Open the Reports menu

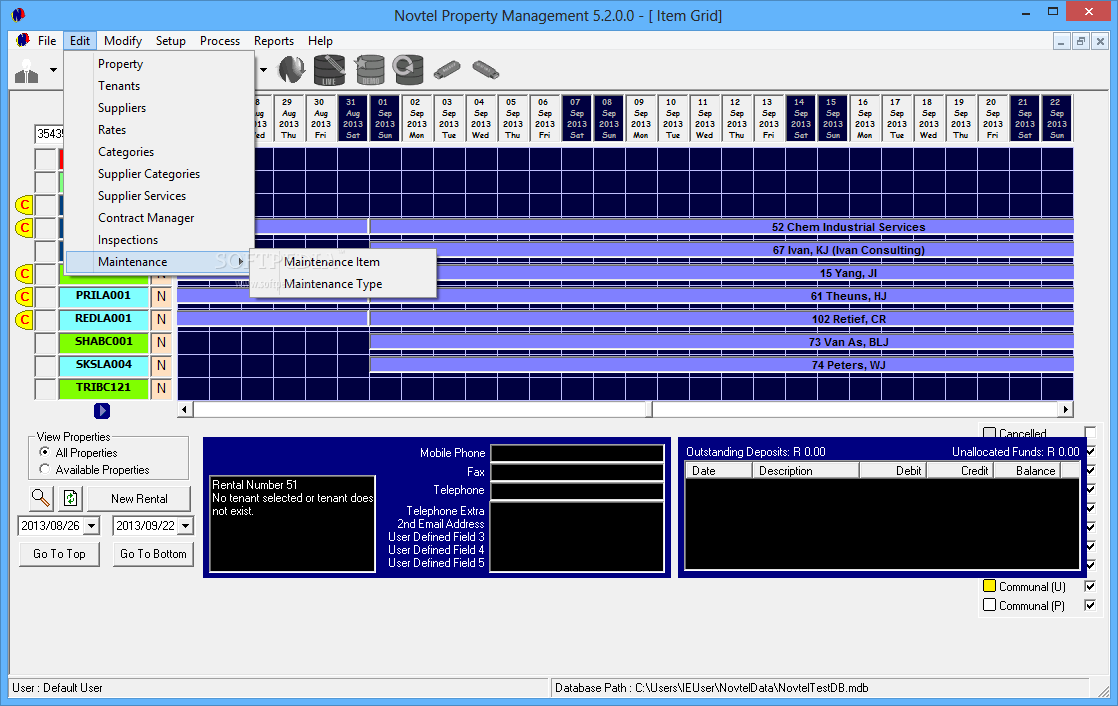(274, 41)
